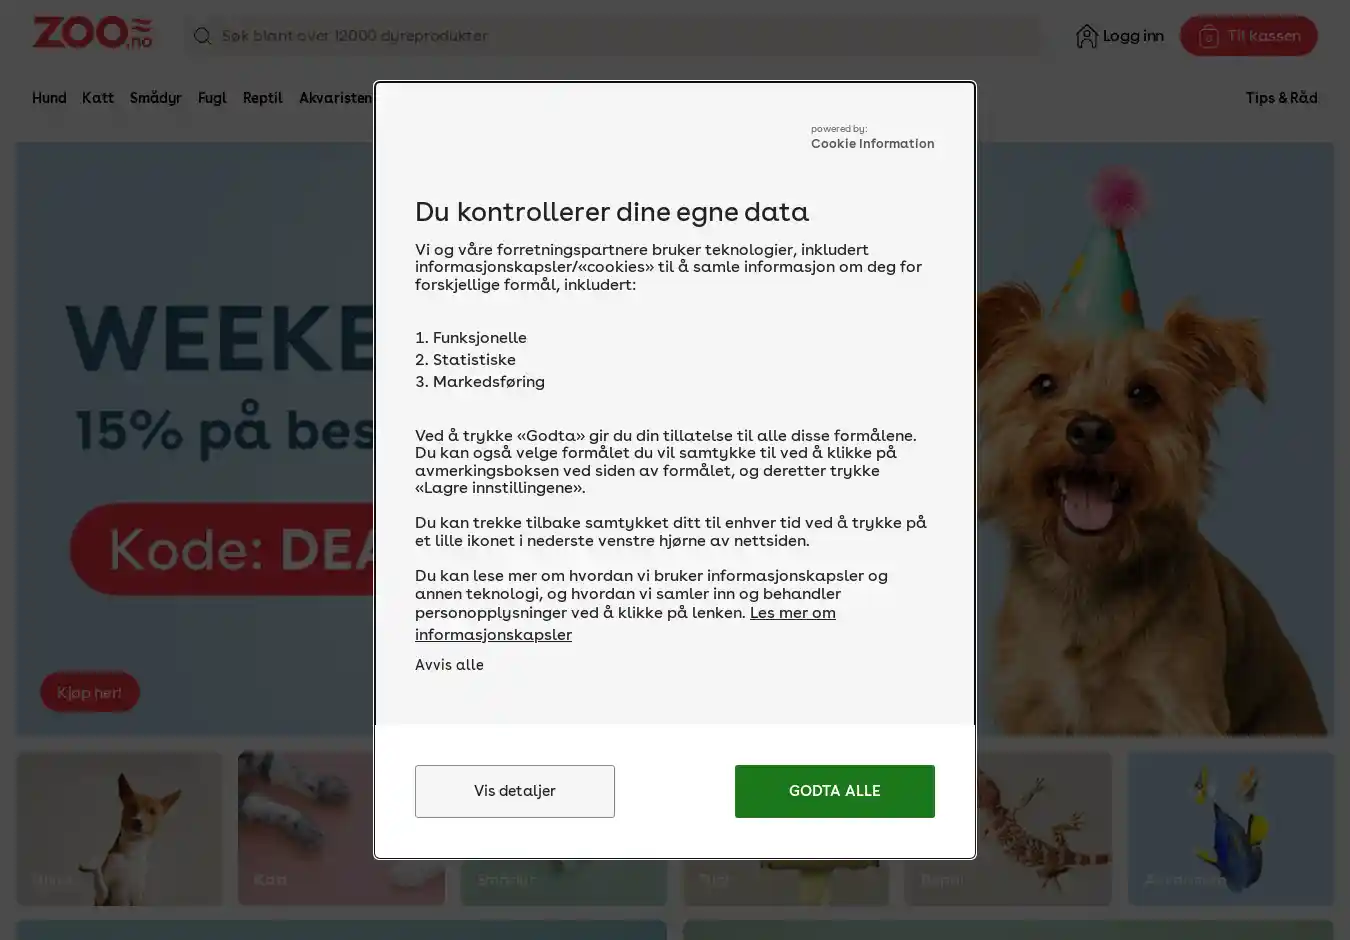
Task: Click the shopping bag icon in Til kassen
Action: coord(1209,36)
